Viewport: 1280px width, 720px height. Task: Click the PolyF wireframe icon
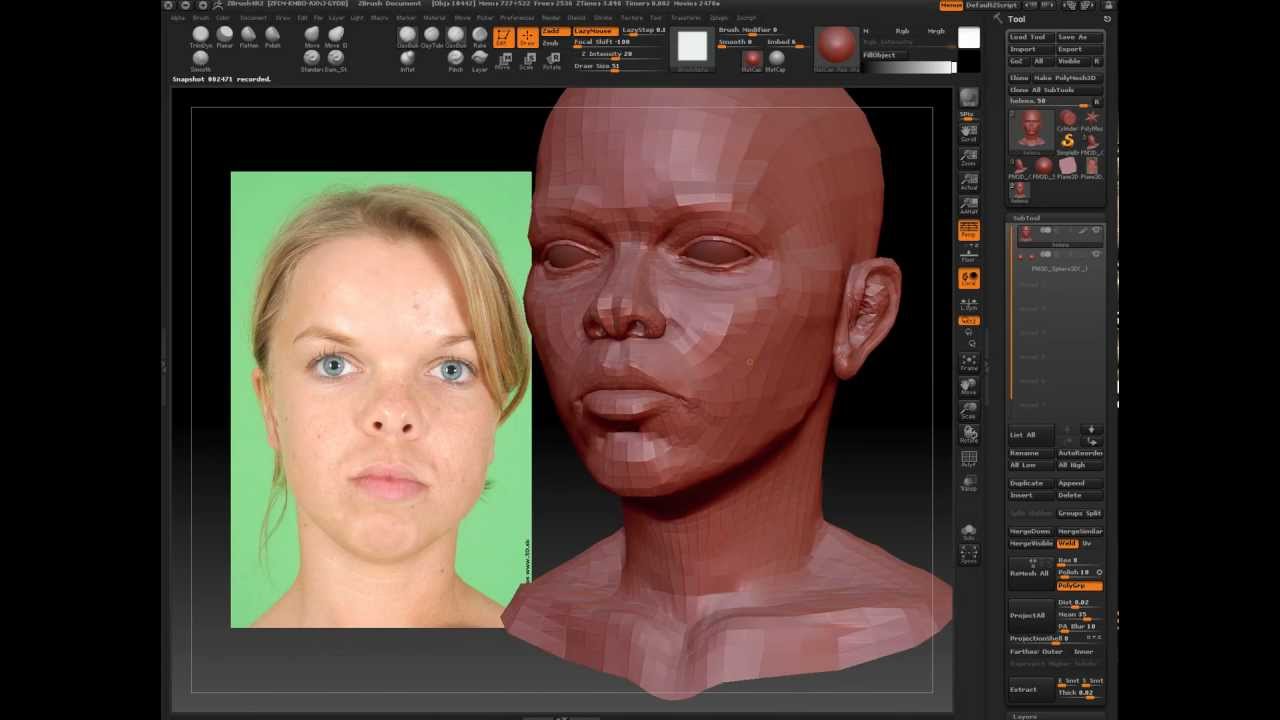click(968, 458)
